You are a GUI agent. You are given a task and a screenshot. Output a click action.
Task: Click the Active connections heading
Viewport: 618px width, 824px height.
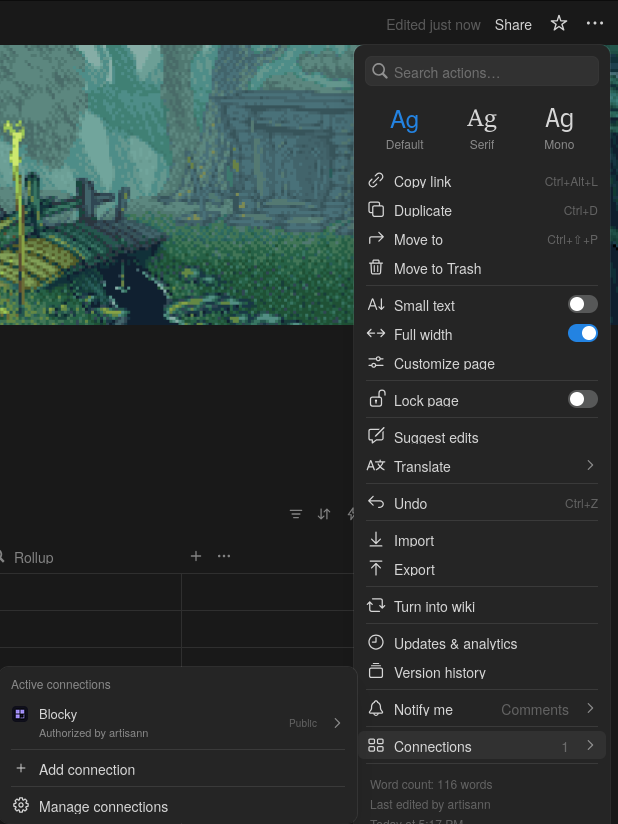pos(61,685)
